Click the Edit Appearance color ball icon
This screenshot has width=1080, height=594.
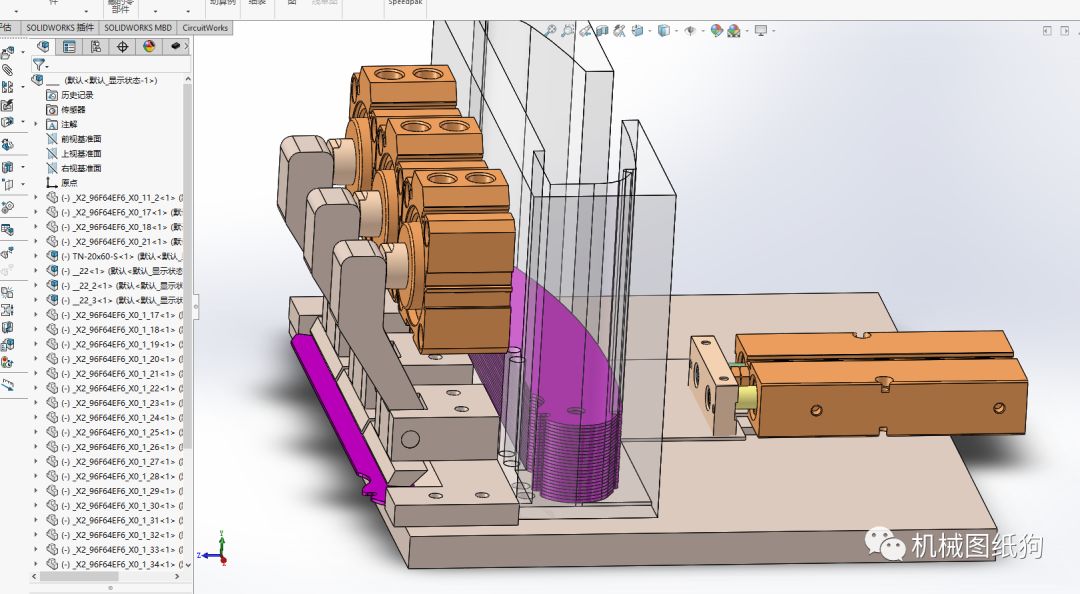(716, 31)
